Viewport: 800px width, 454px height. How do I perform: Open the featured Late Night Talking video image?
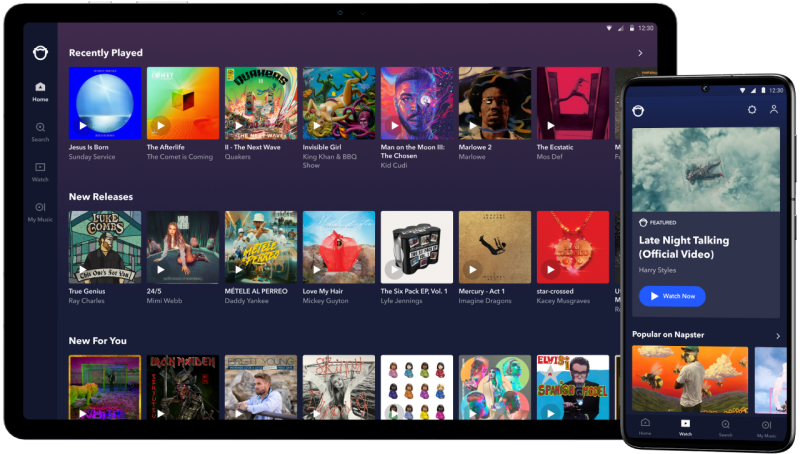pyautogui.click(x=706, y=169)
